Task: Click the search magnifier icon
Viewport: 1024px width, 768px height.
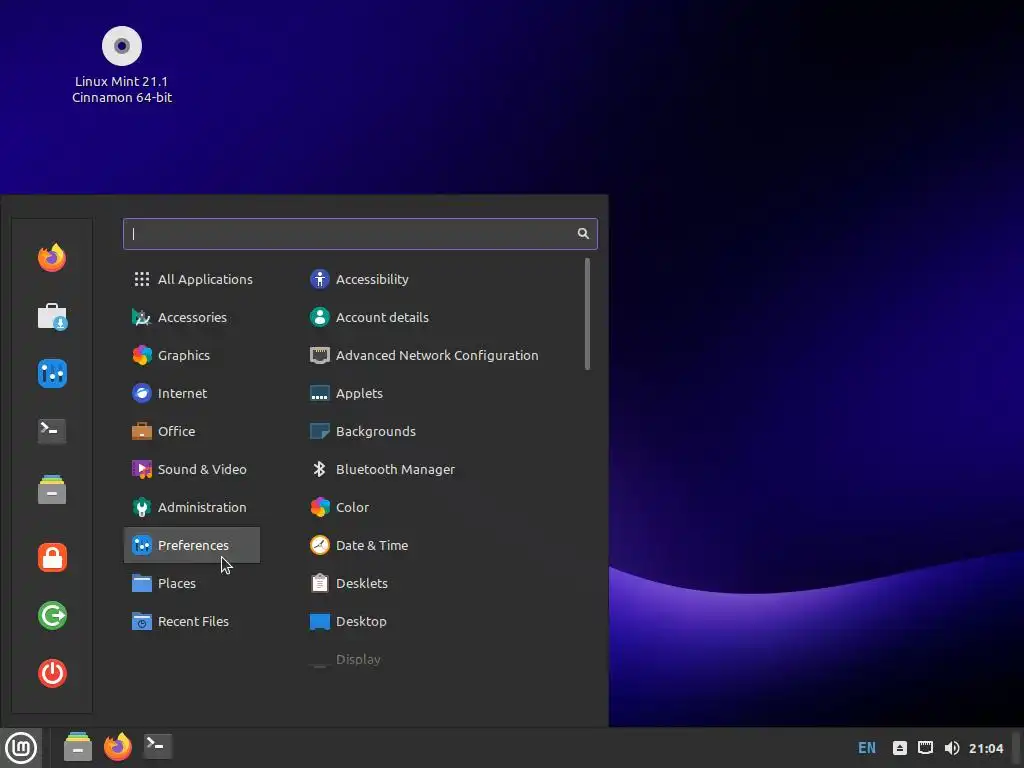Action: 583,234
